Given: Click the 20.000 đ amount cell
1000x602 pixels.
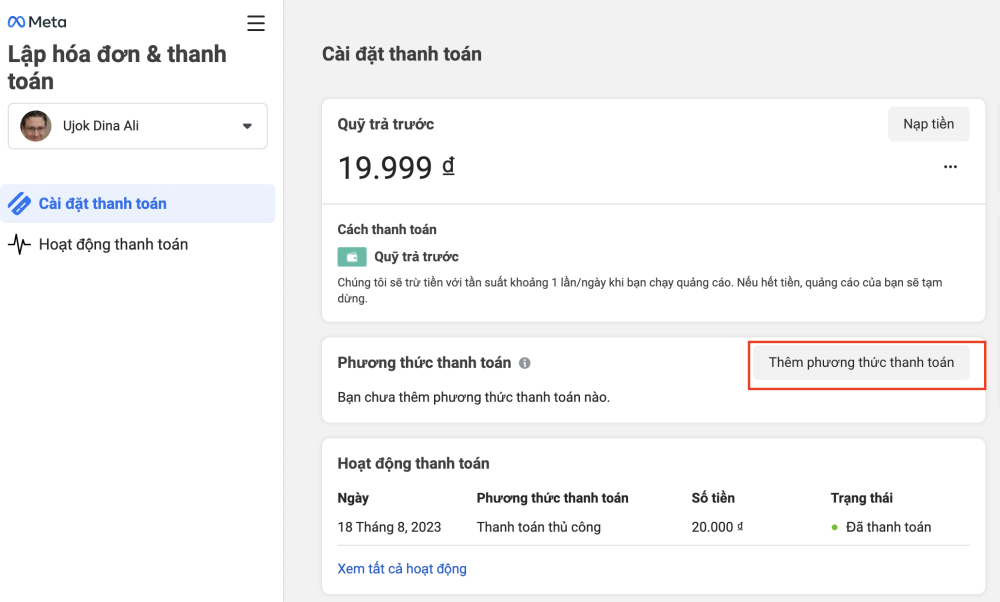Looking at the screenshot, I should point(717,527).
